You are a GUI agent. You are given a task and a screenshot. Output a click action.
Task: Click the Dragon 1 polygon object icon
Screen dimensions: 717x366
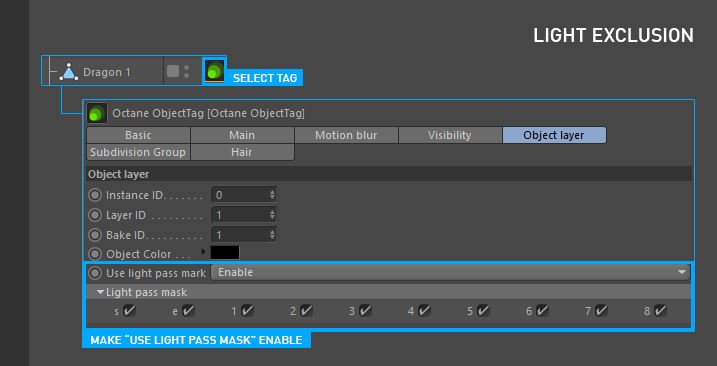(x=69, y=72)
